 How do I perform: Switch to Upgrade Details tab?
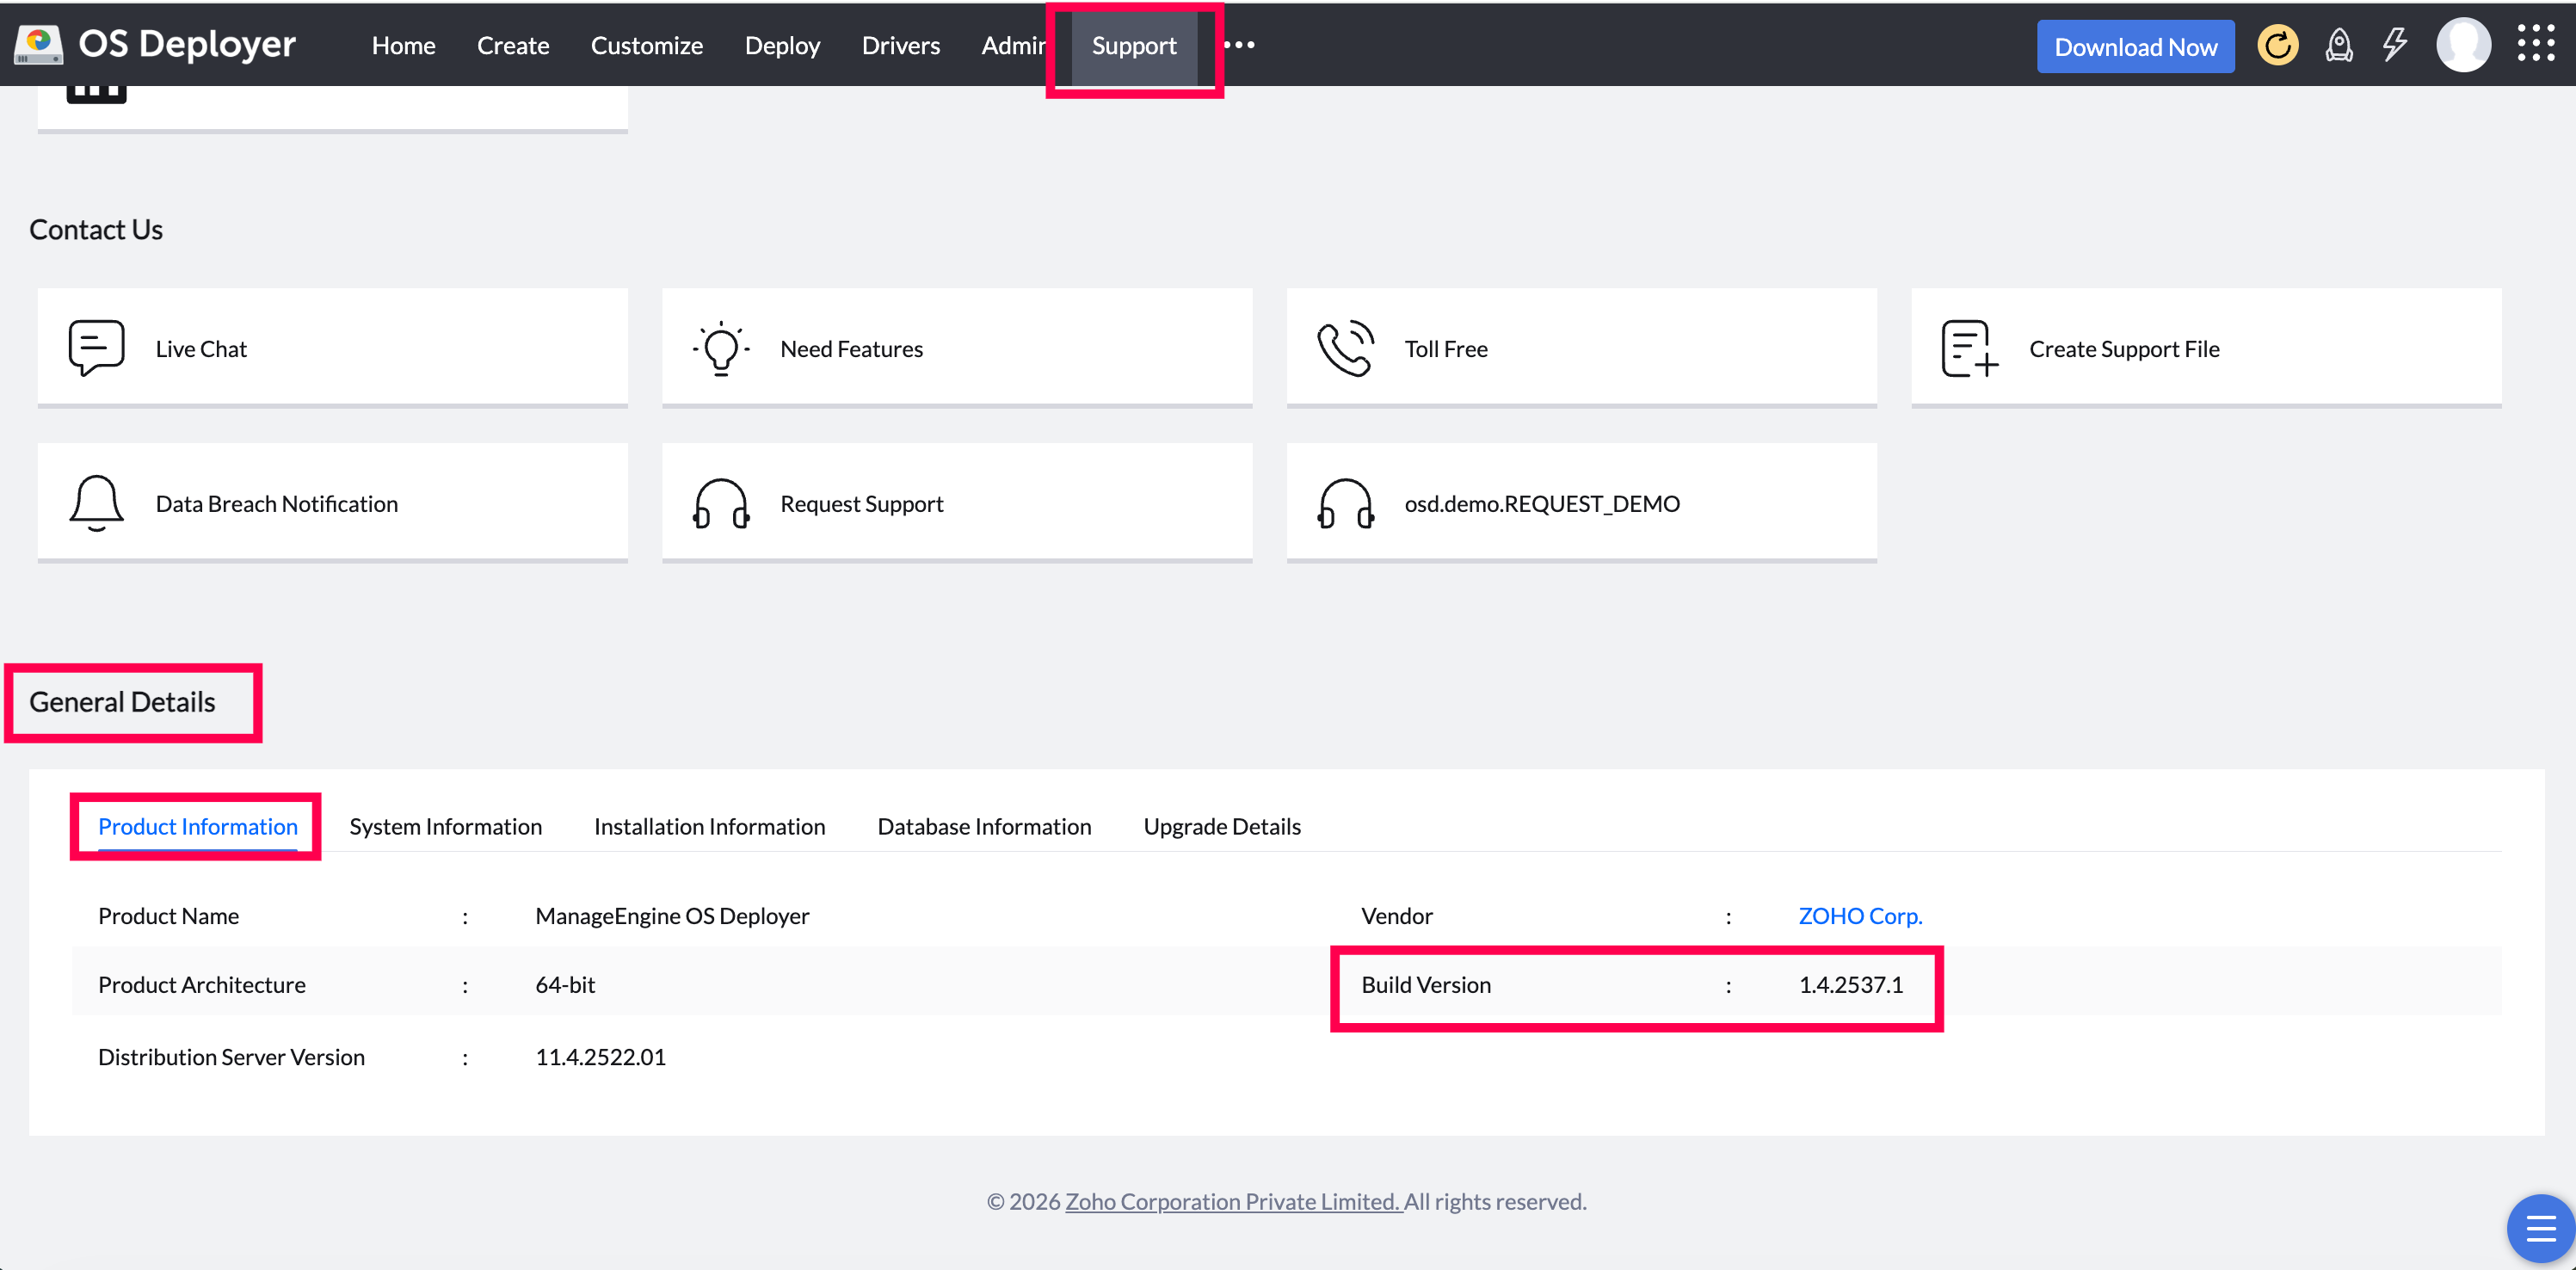coord(1221,826)
